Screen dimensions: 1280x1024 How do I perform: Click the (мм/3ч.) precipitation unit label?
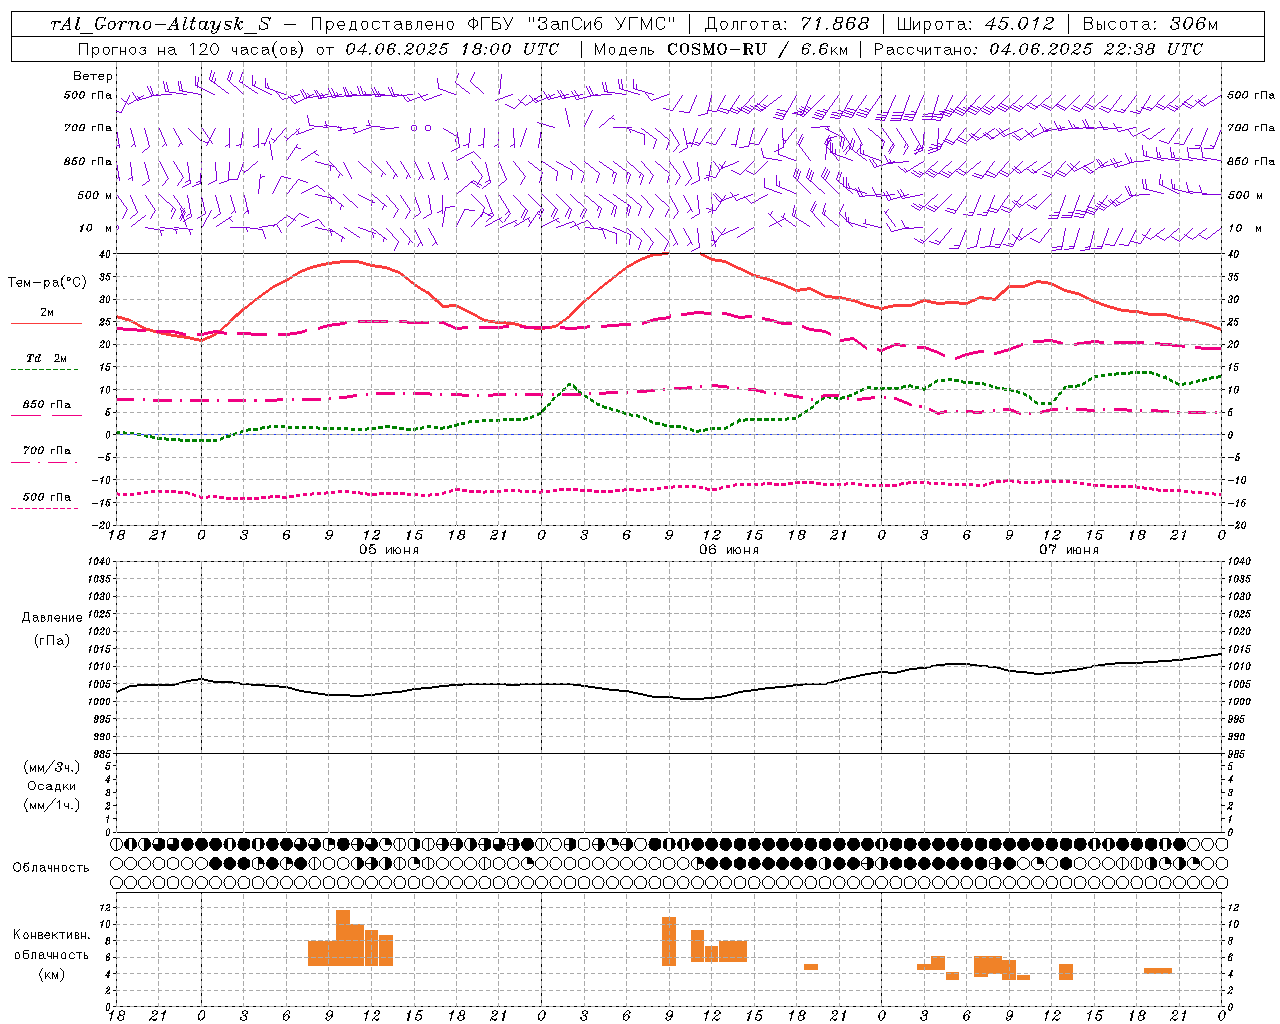pyautogui.click(x=52, y=767)
